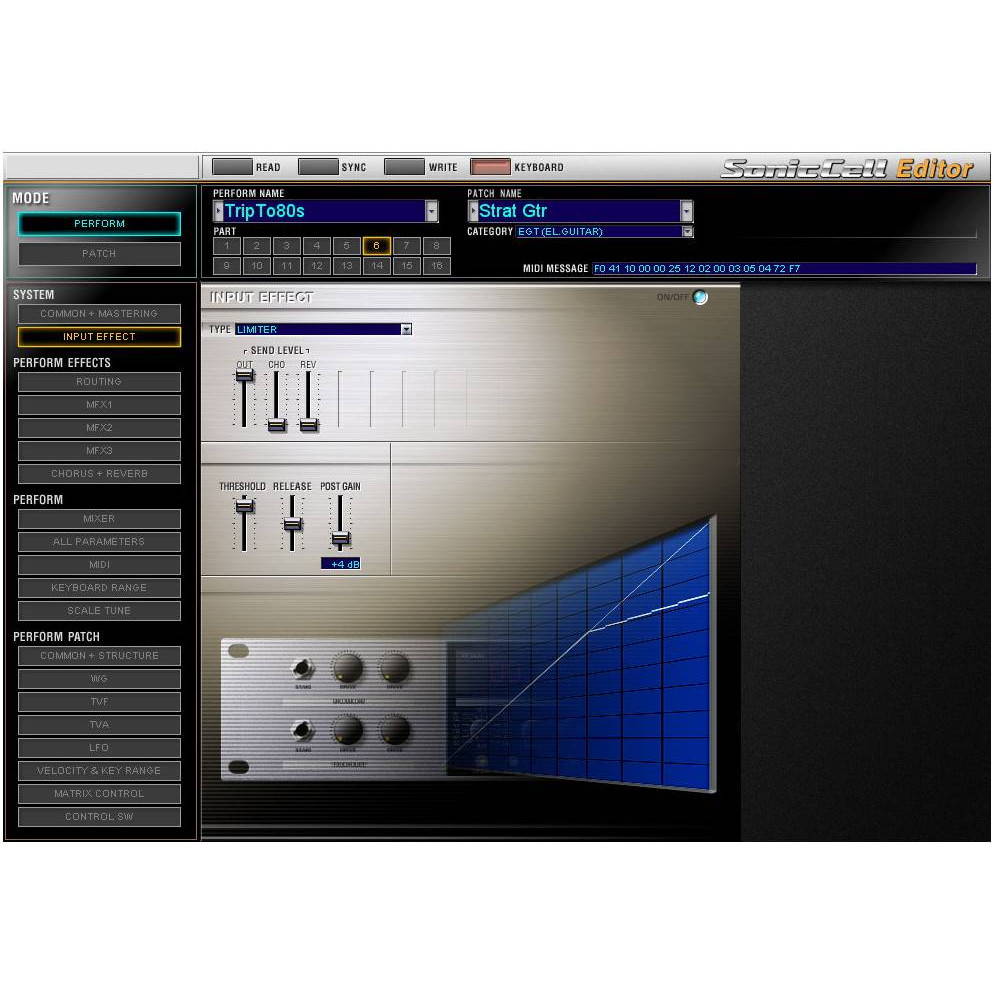Select part 7

coord(406,246)
